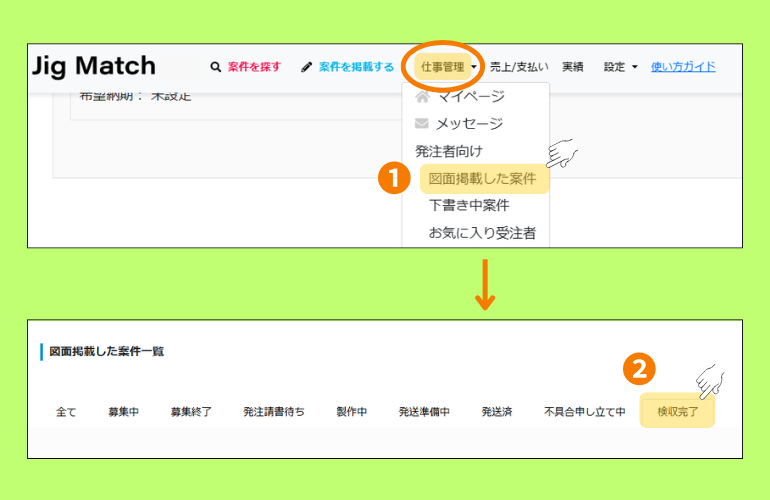
Task: Click the envelope icon beside メッセージ
Action: tap(422, 123)
